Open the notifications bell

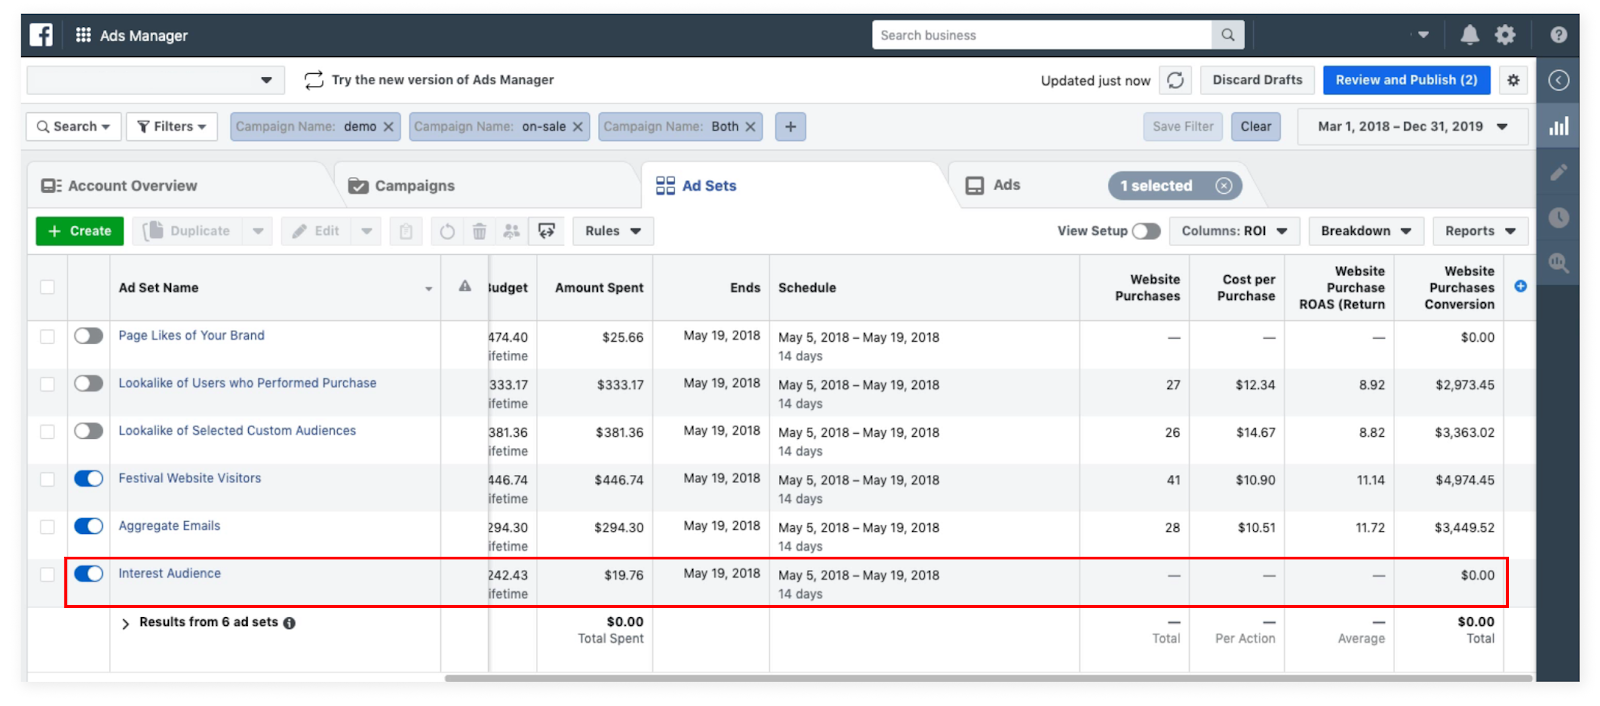coord(1469,35)
